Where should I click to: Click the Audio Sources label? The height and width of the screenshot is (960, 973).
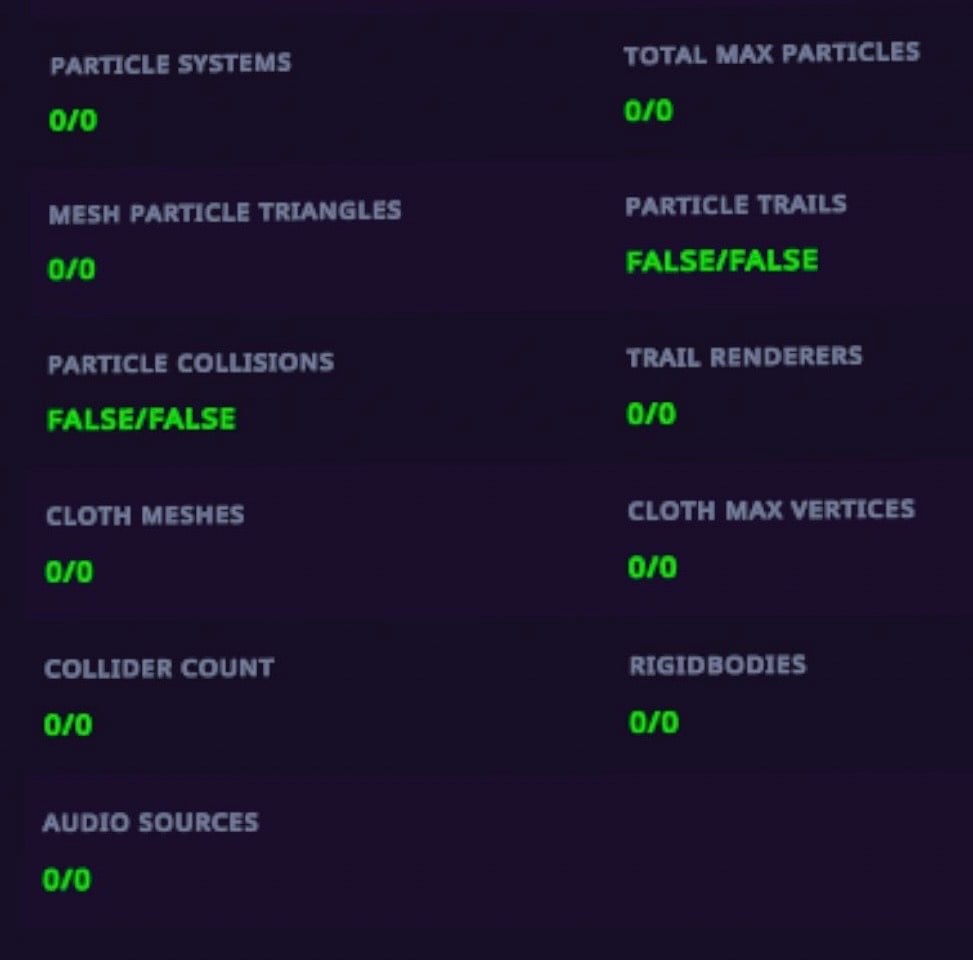click(x=150, y=823)
